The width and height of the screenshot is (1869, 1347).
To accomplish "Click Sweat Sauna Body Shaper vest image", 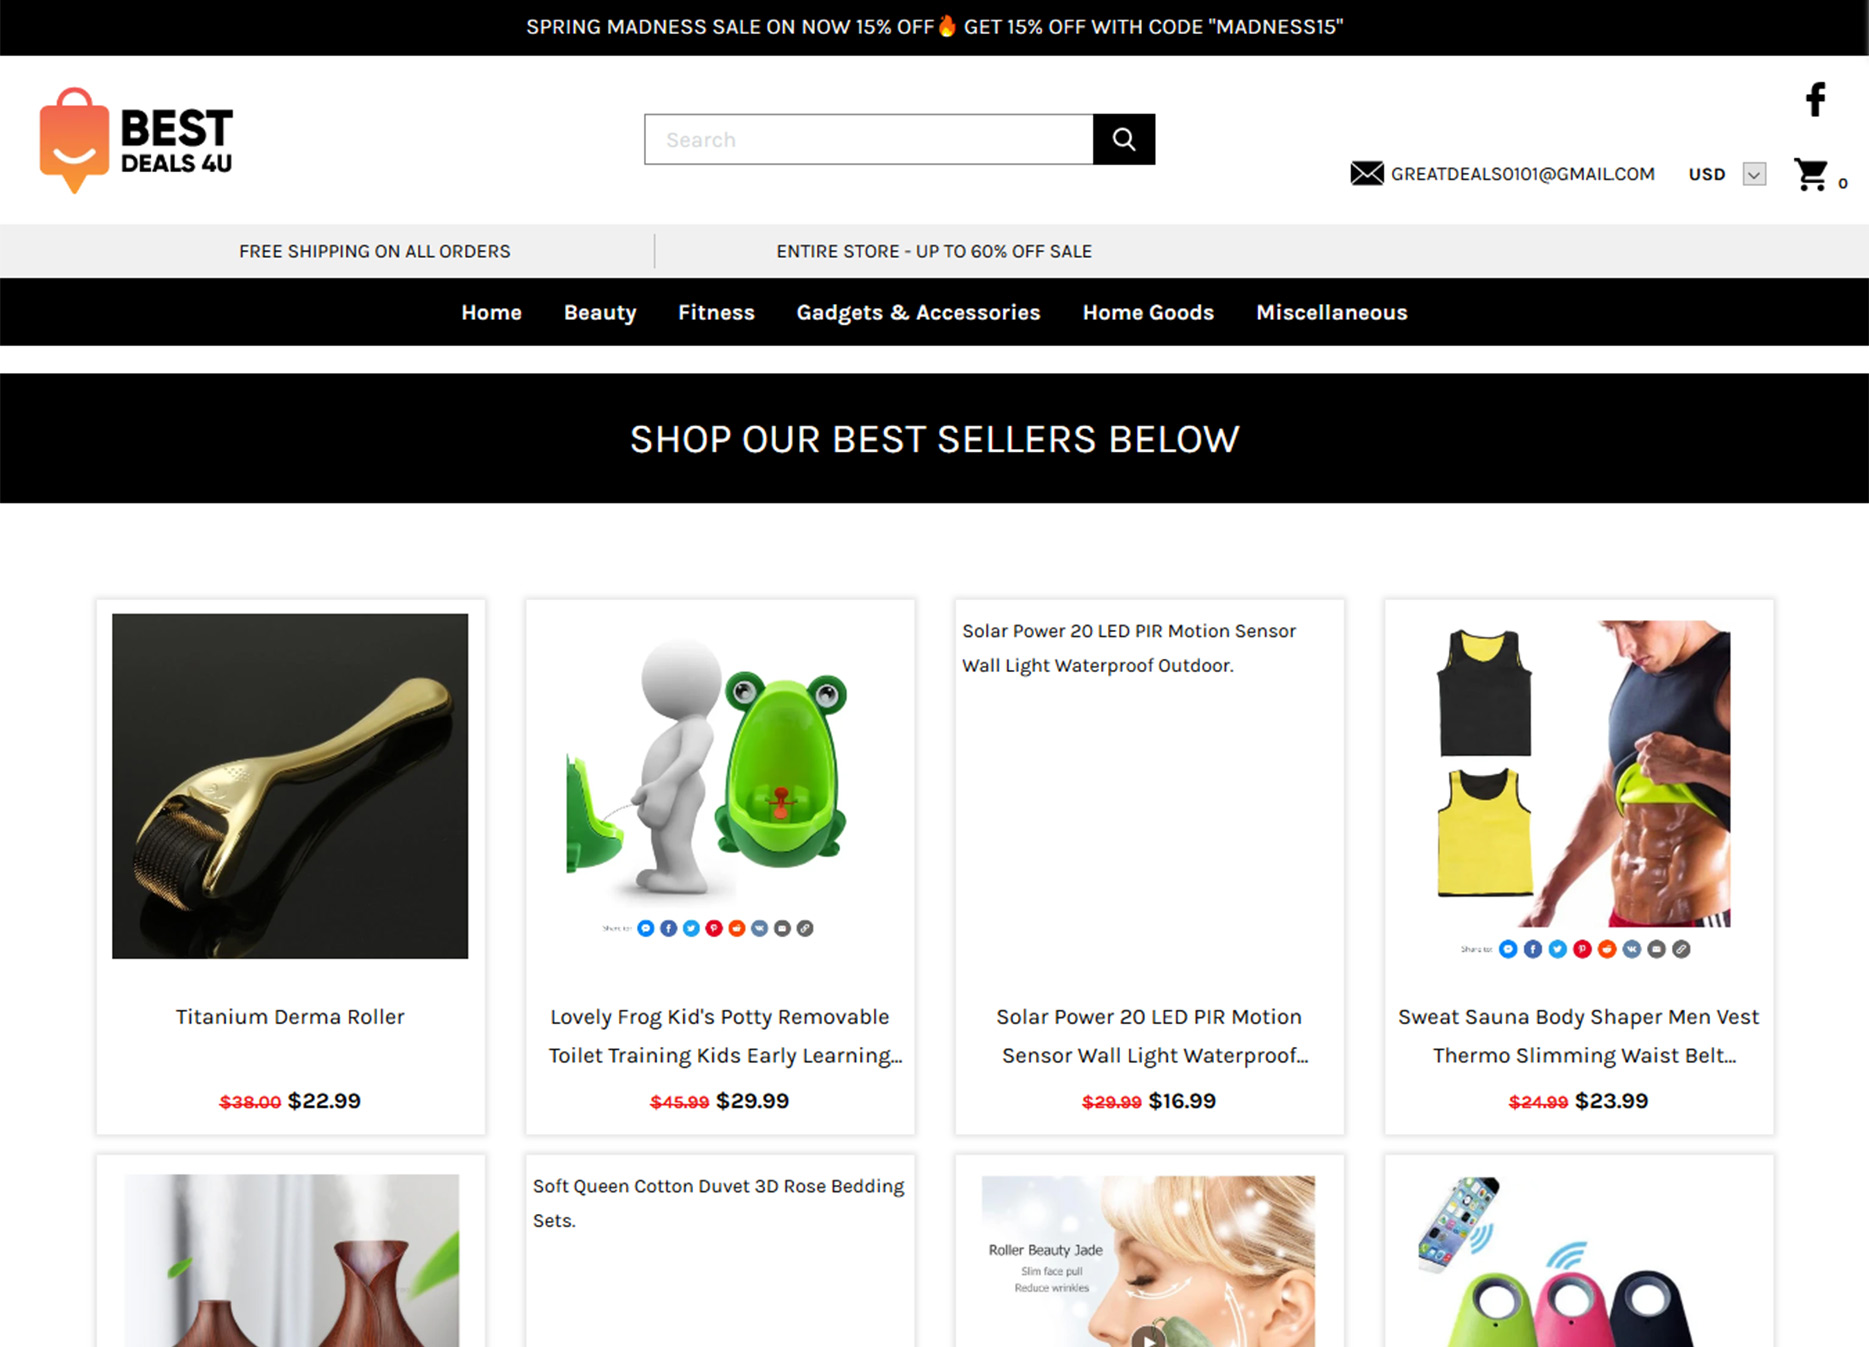I will point(1579,774).
